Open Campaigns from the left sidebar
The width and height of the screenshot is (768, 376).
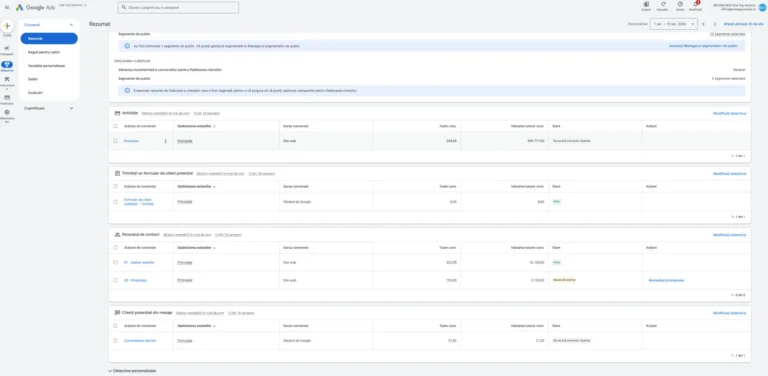click(7, 50)
